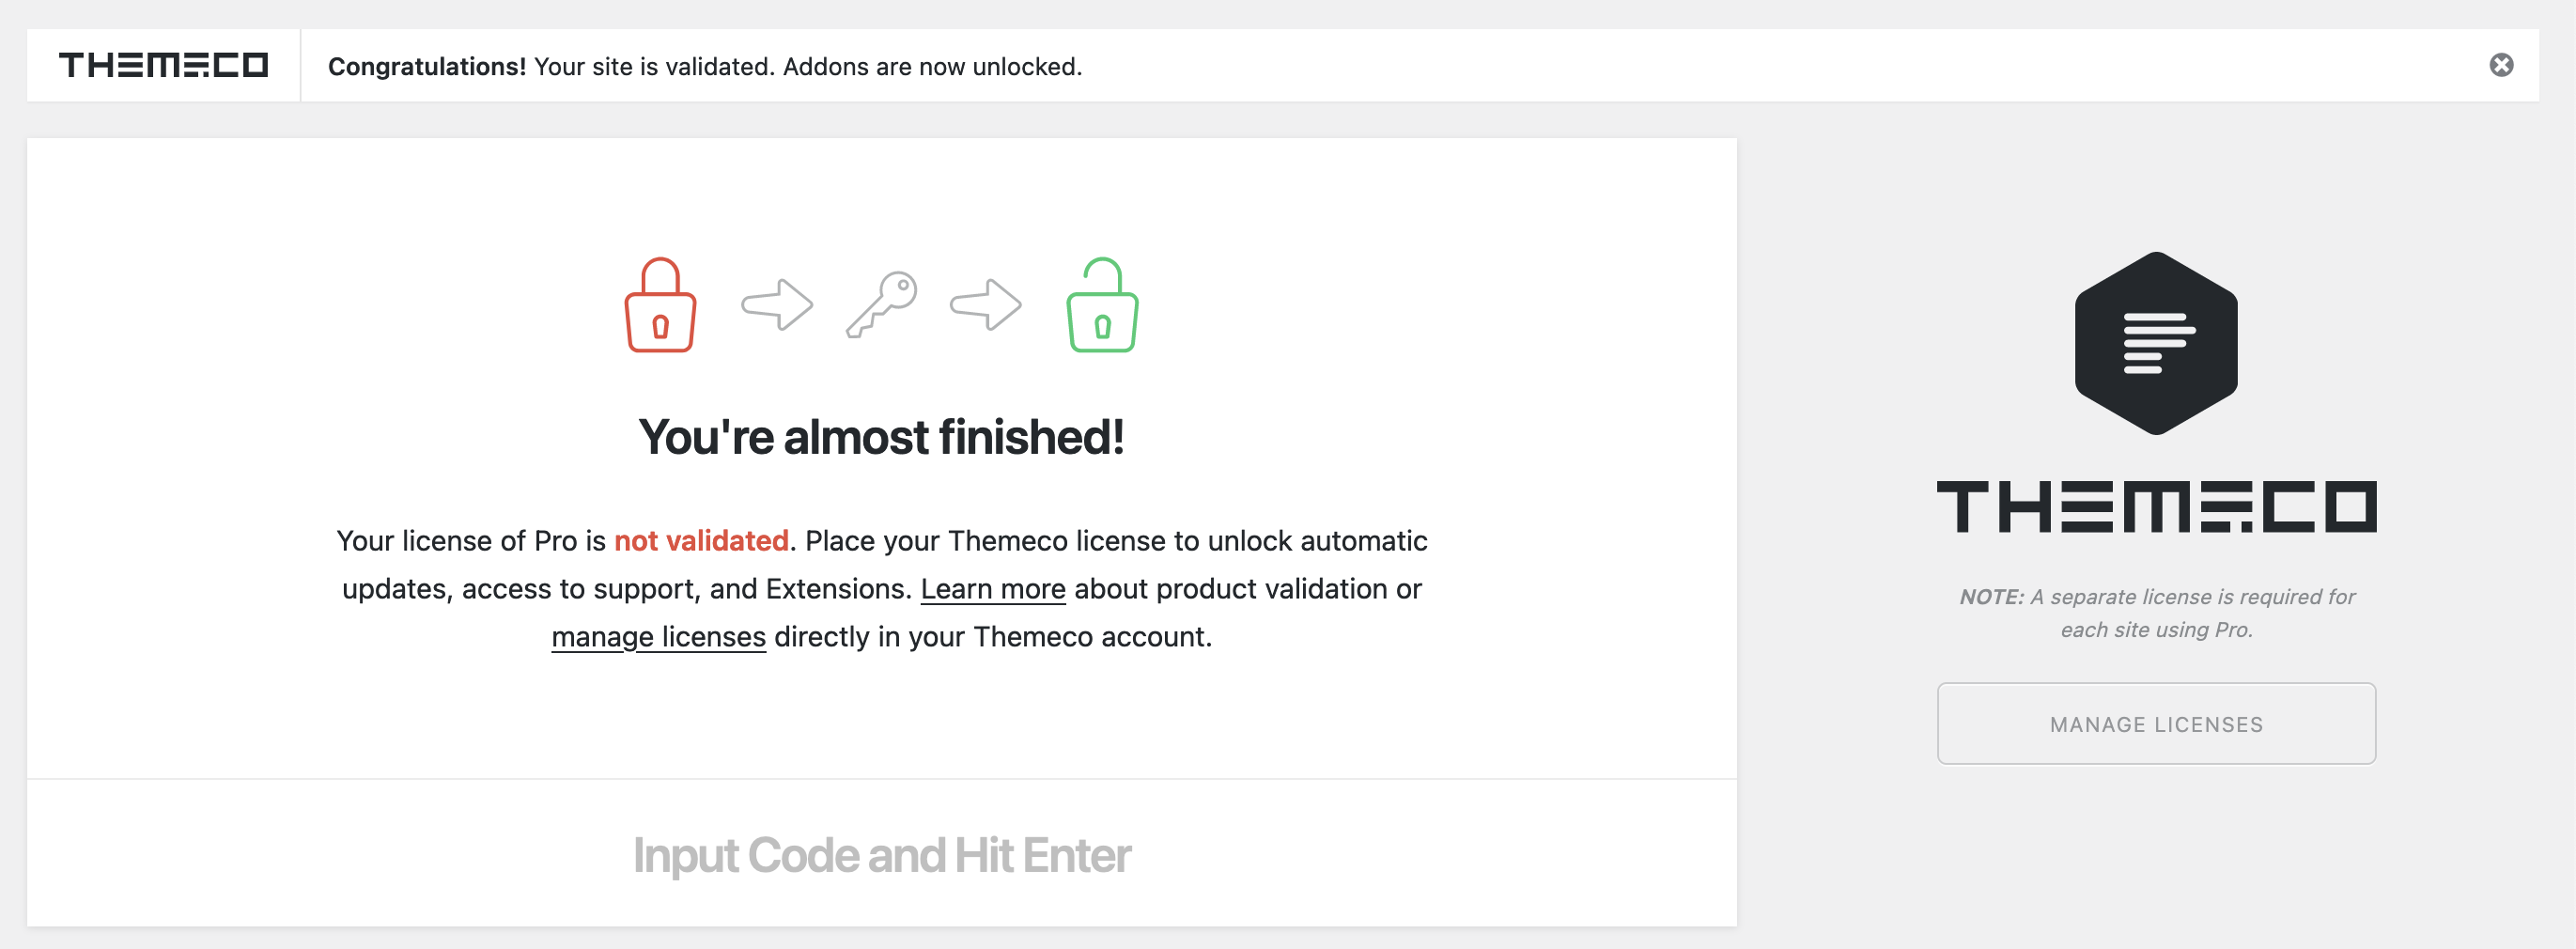
Task: Open the Learn more validation link
Action: [x=993, y=589]
